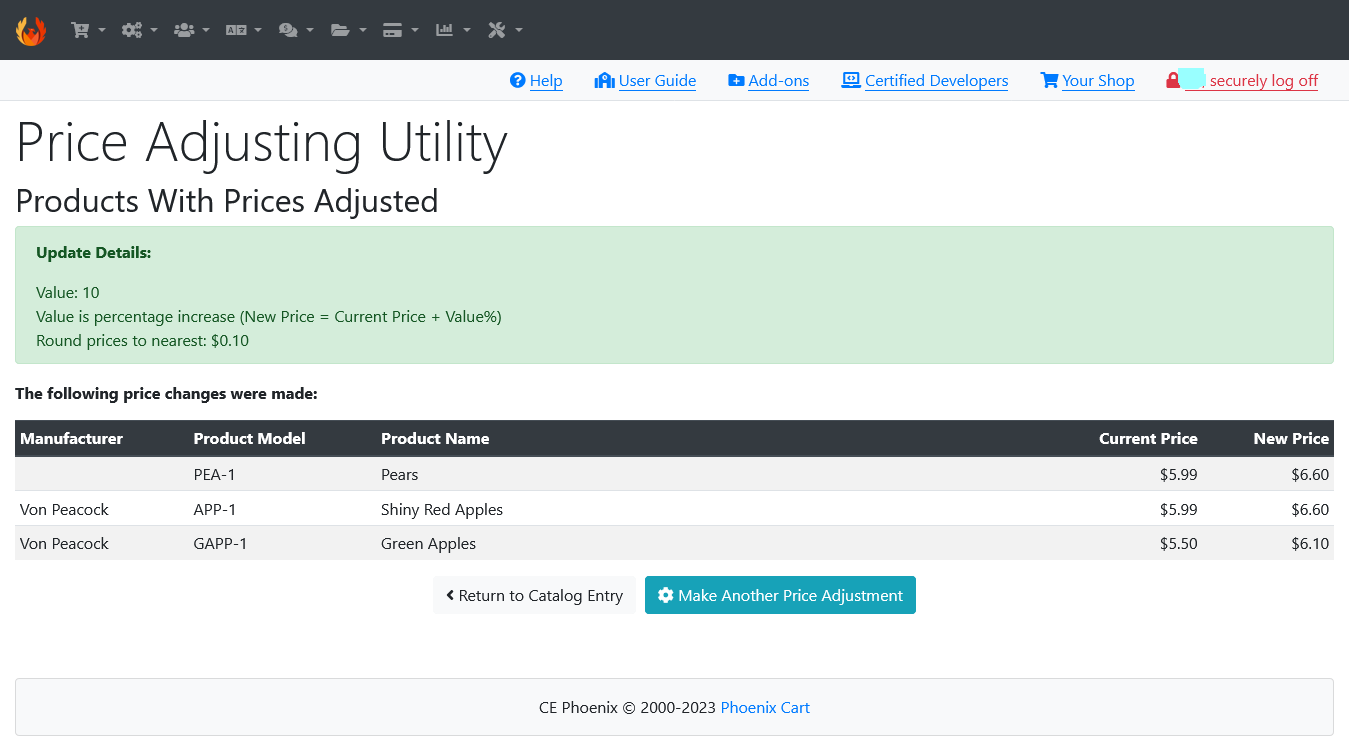
Task: Click the 'Value: 10' update detail
Action: (68, 292)
